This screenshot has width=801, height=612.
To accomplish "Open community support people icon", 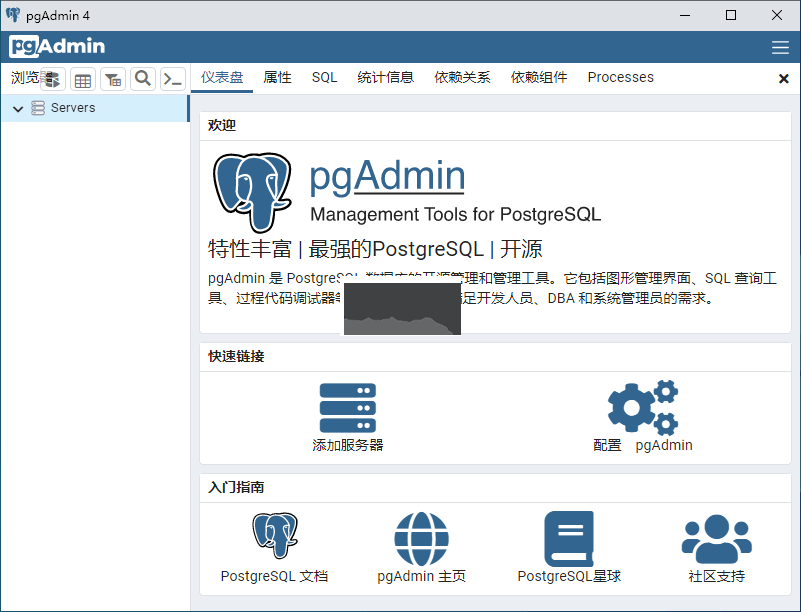I will 717,539.
